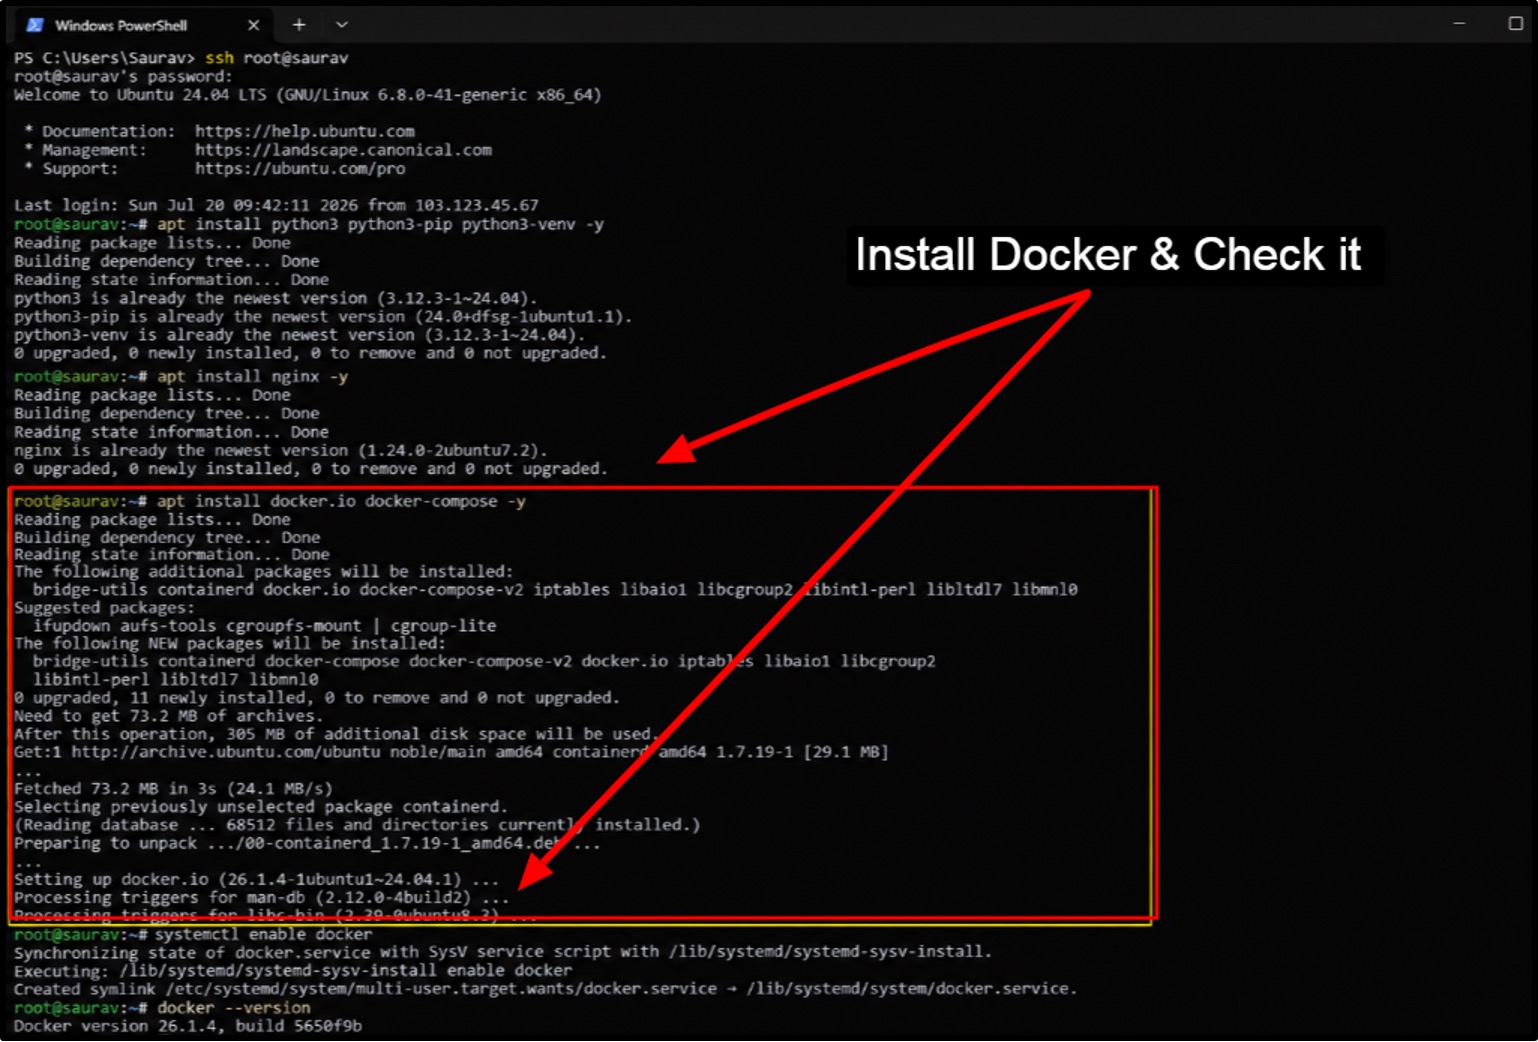Click the 'apt install python3 python3-pip python3-venv -y' command

click(x=380, y=224)
